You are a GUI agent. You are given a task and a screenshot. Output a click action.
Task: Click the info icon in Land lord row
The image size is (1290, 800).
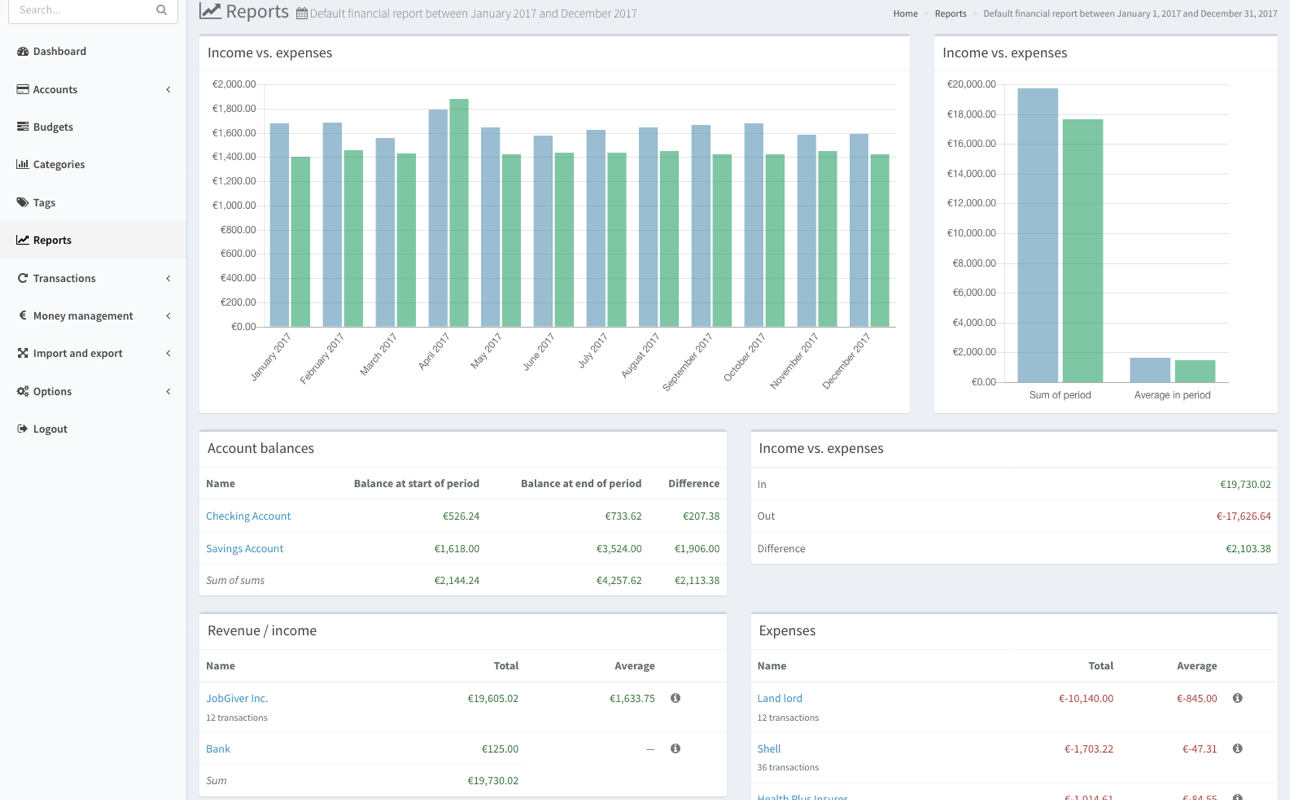click(1237, 698)
